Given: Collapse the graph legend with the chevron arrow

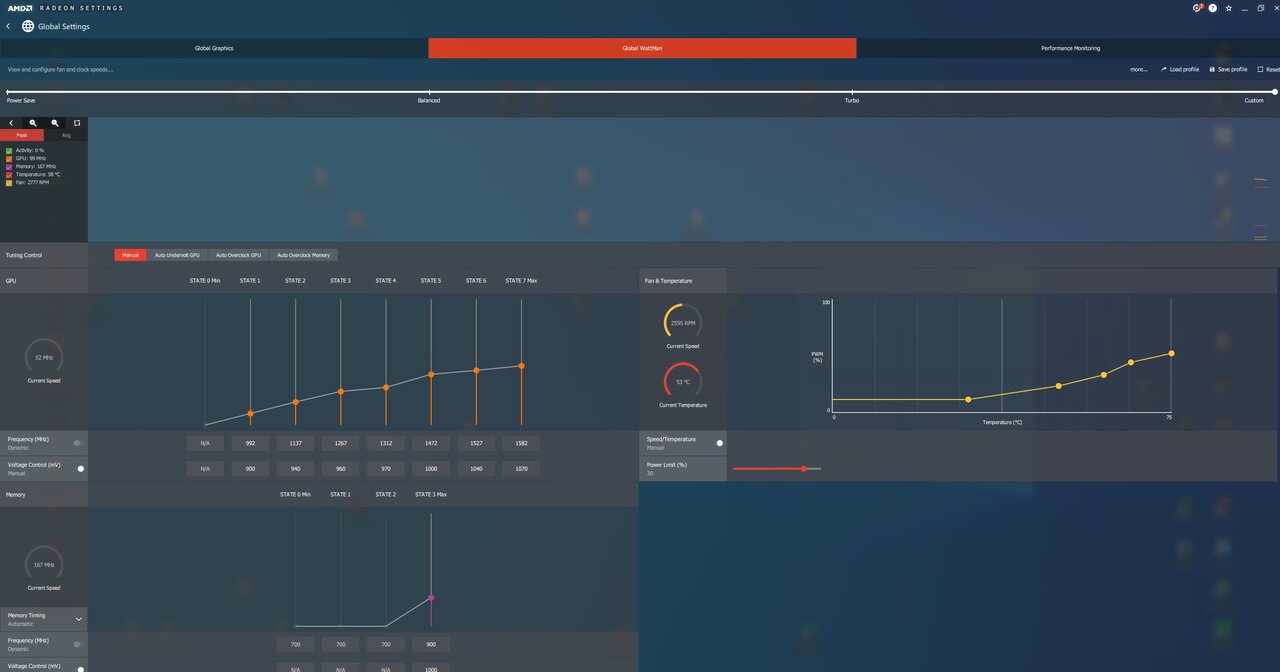Looking at the screenshot, I should pyautogui.click(x=11, y=123).
